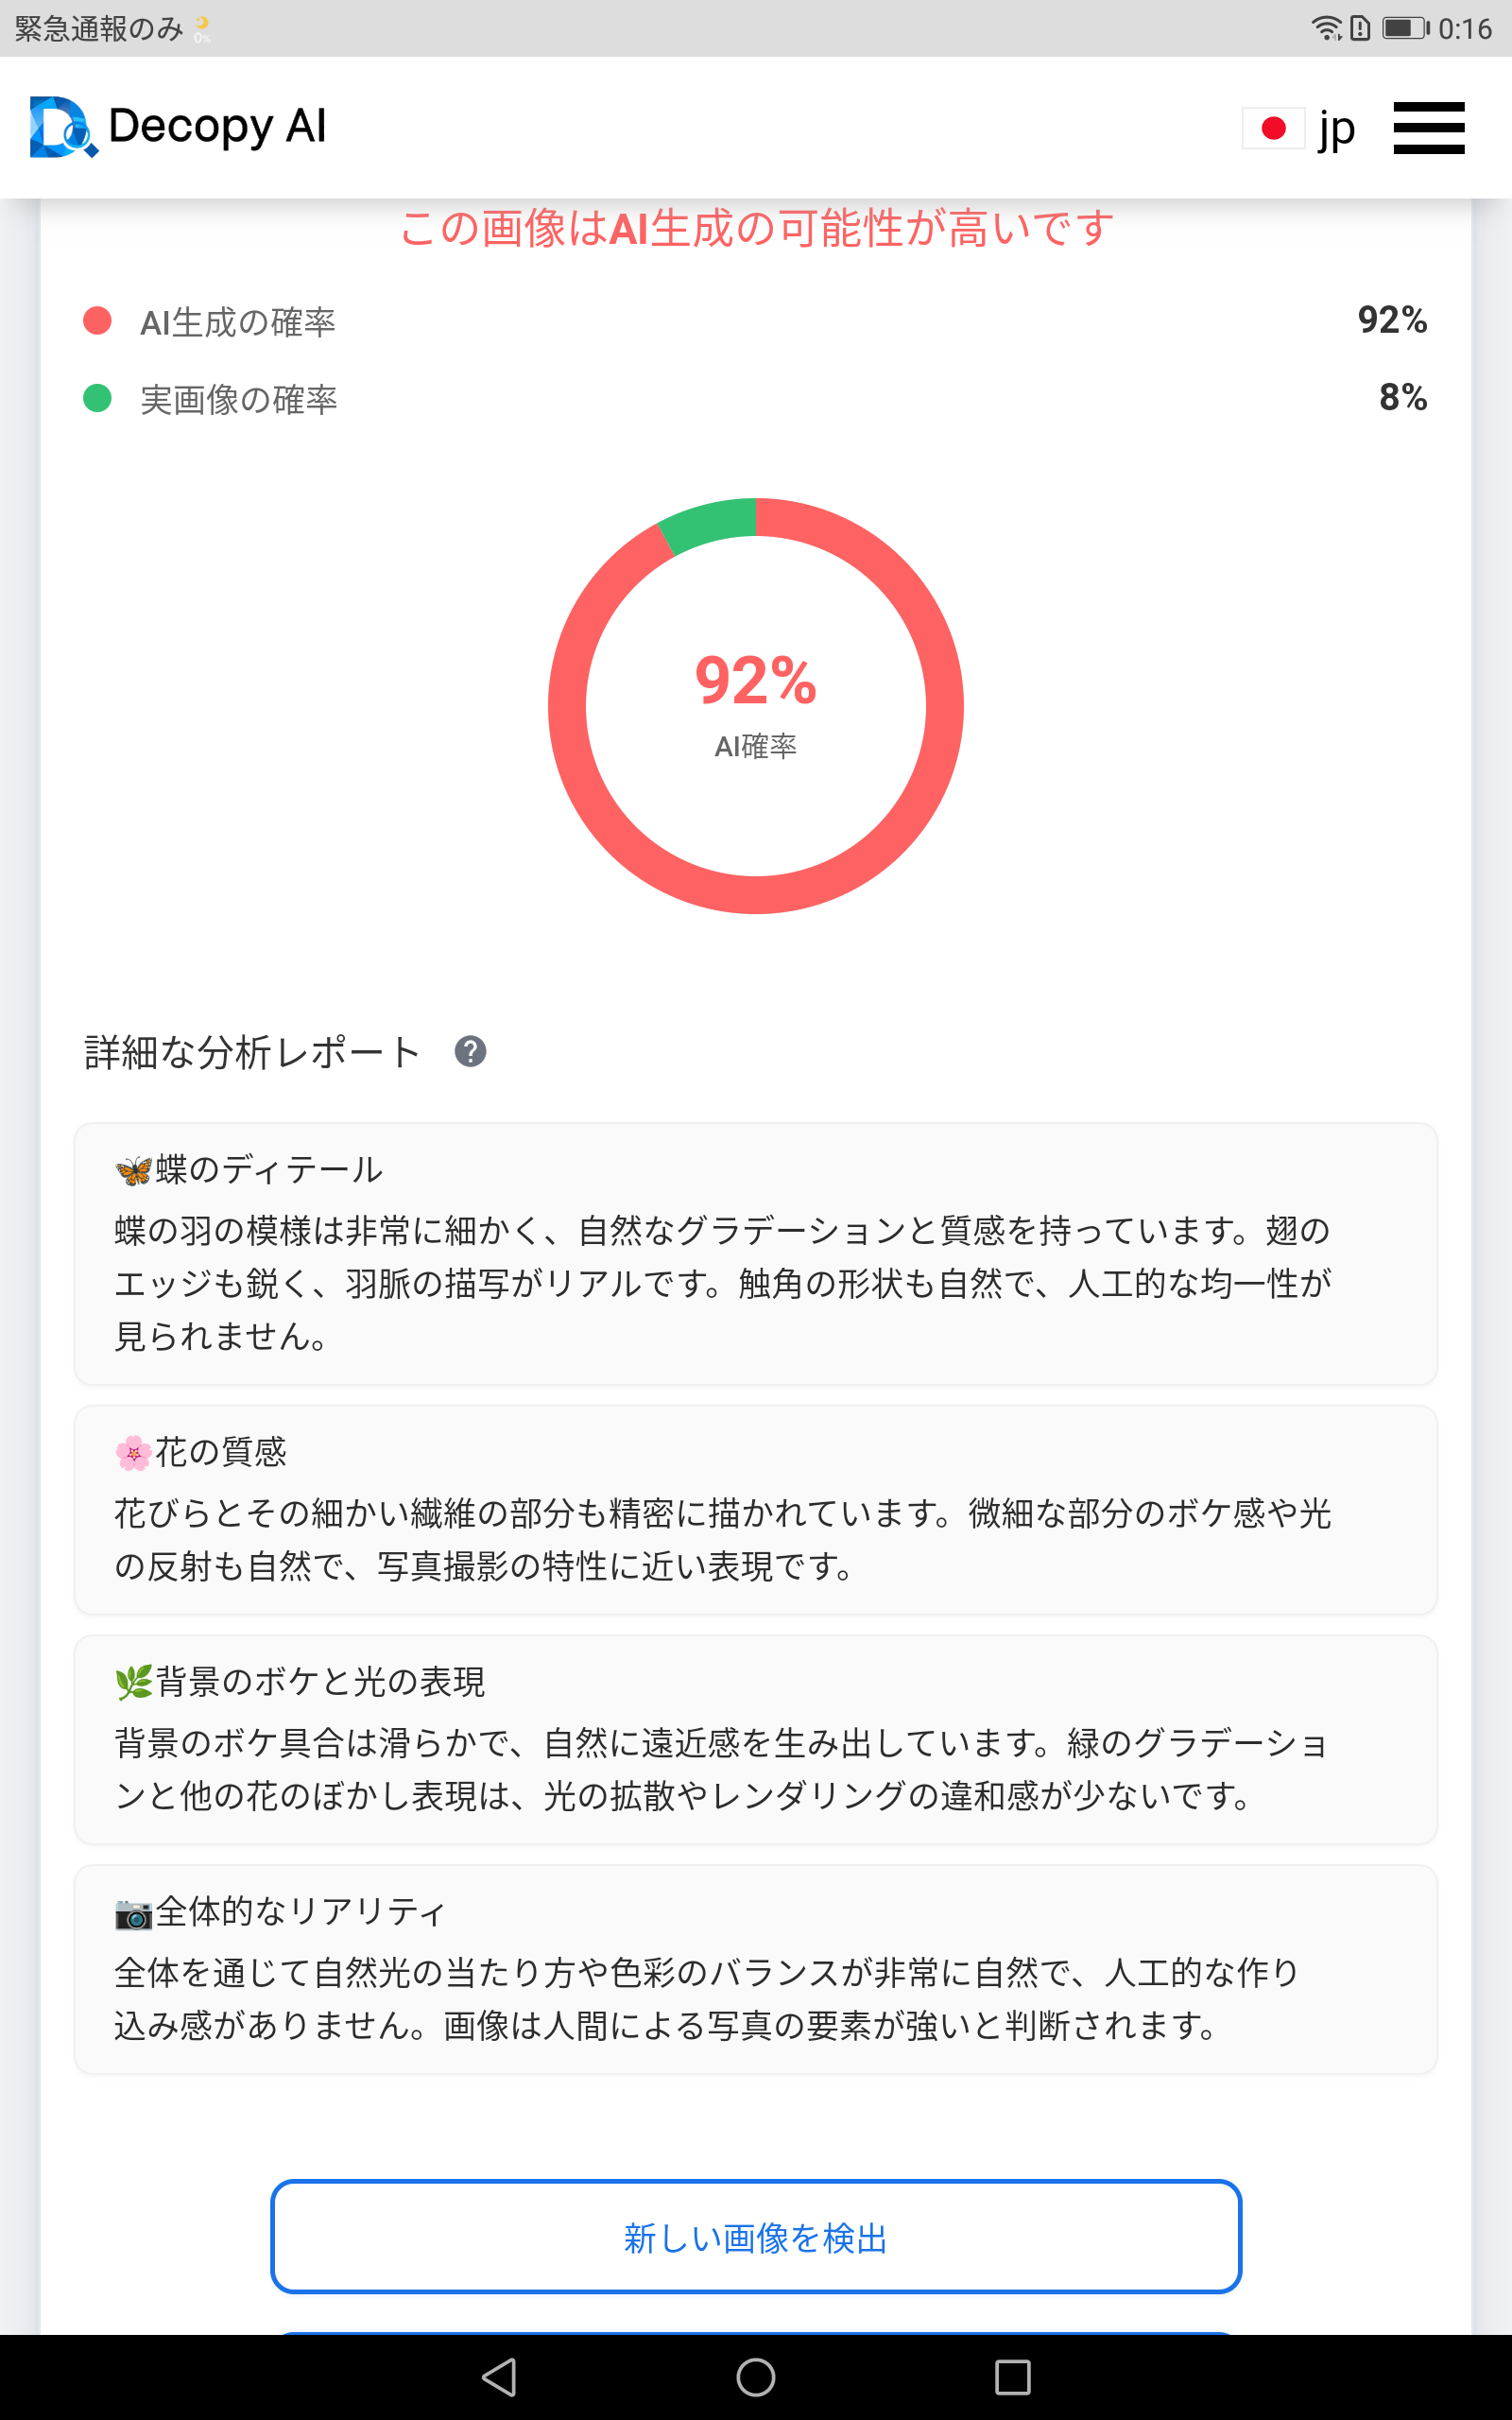Click the red AI生成の確率 legend dot
The width and height of the screenshot is (1512, 2420).
(97, 321)
